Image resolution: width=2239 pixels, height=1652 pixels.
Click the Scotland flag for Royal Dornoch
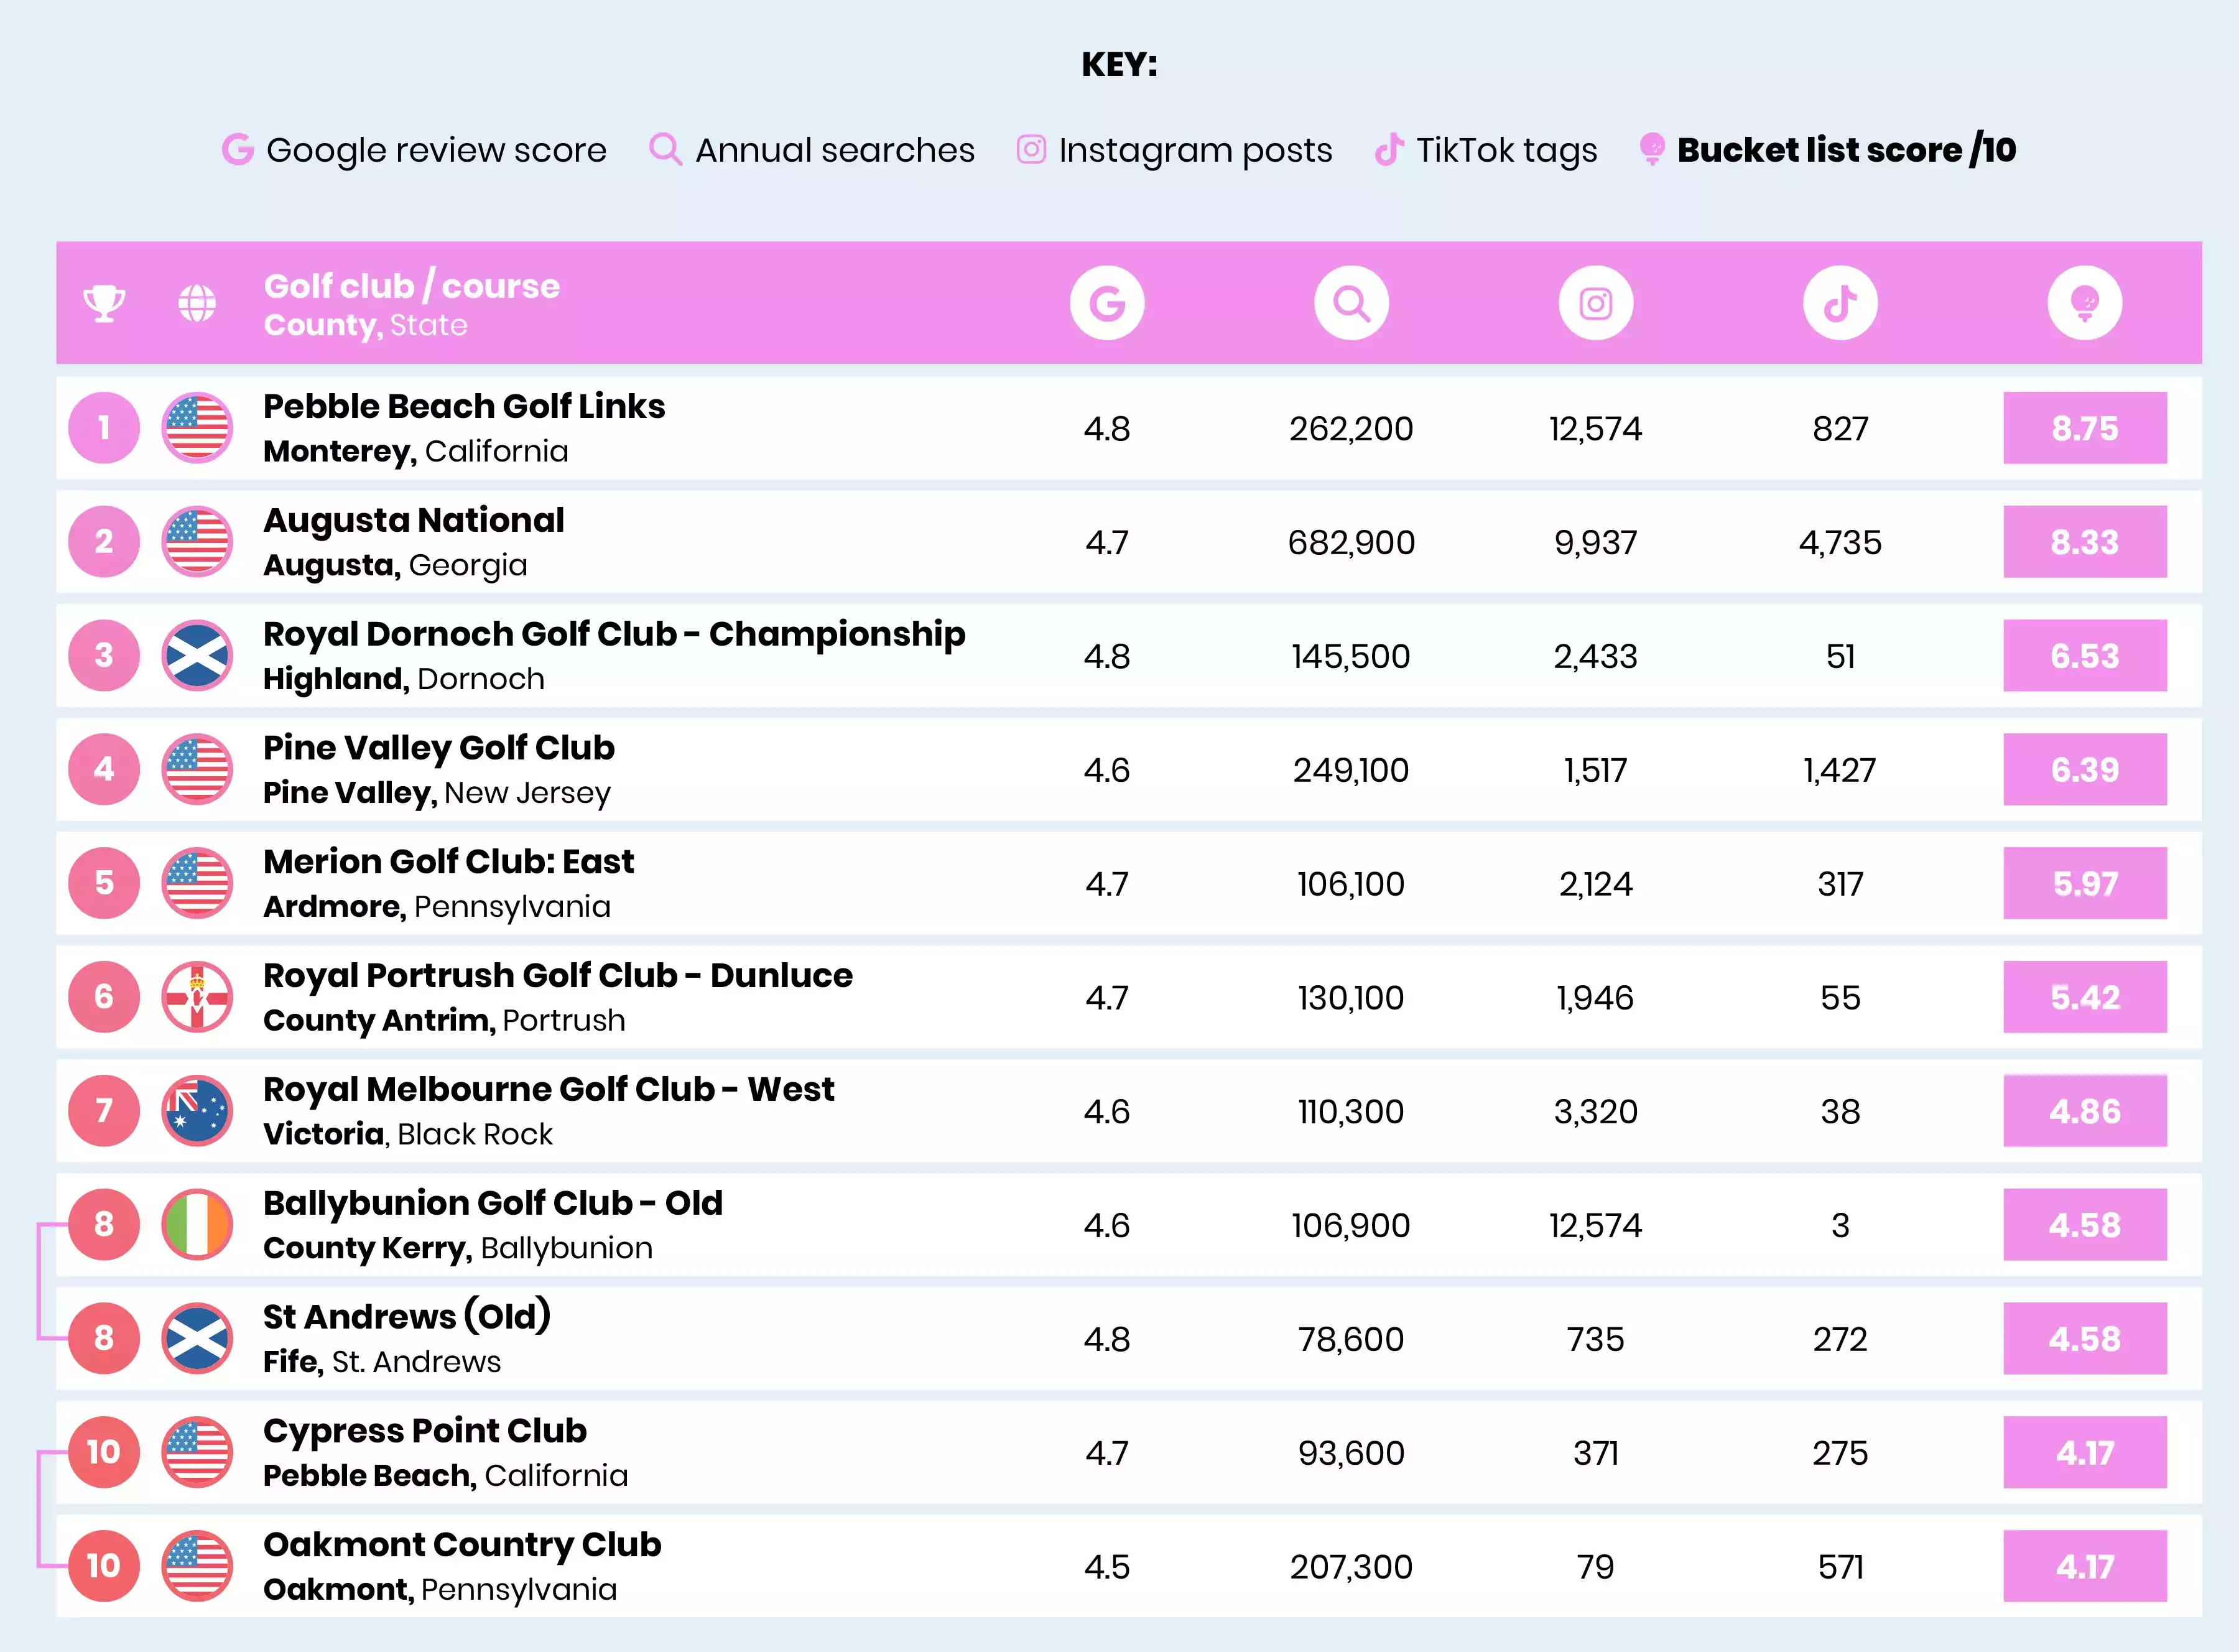197,656
